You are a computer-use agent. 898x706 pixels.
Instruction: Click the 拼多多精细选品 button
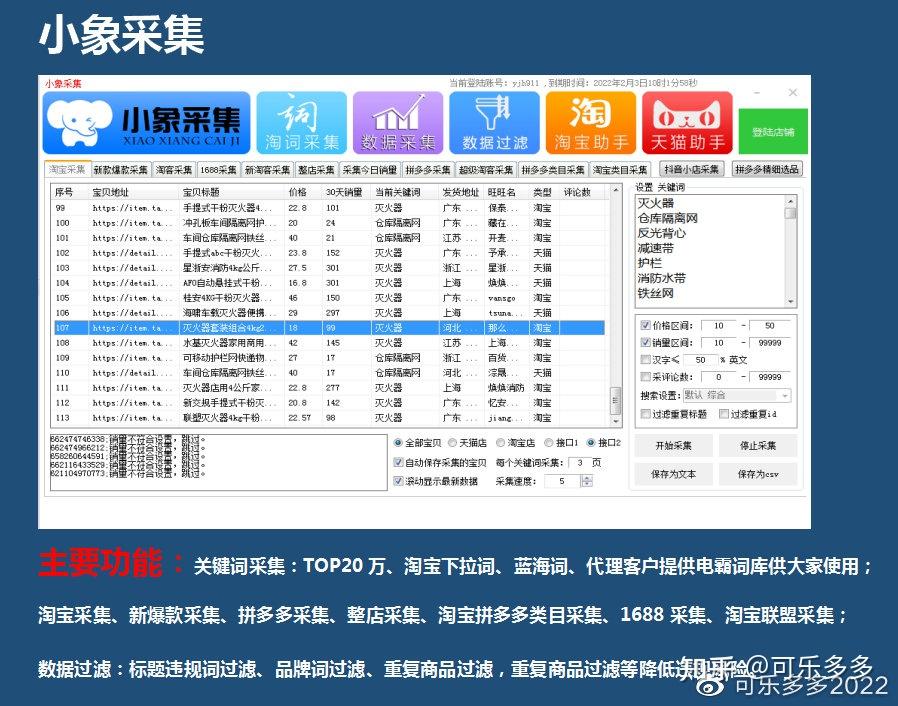tap(767, 169)
